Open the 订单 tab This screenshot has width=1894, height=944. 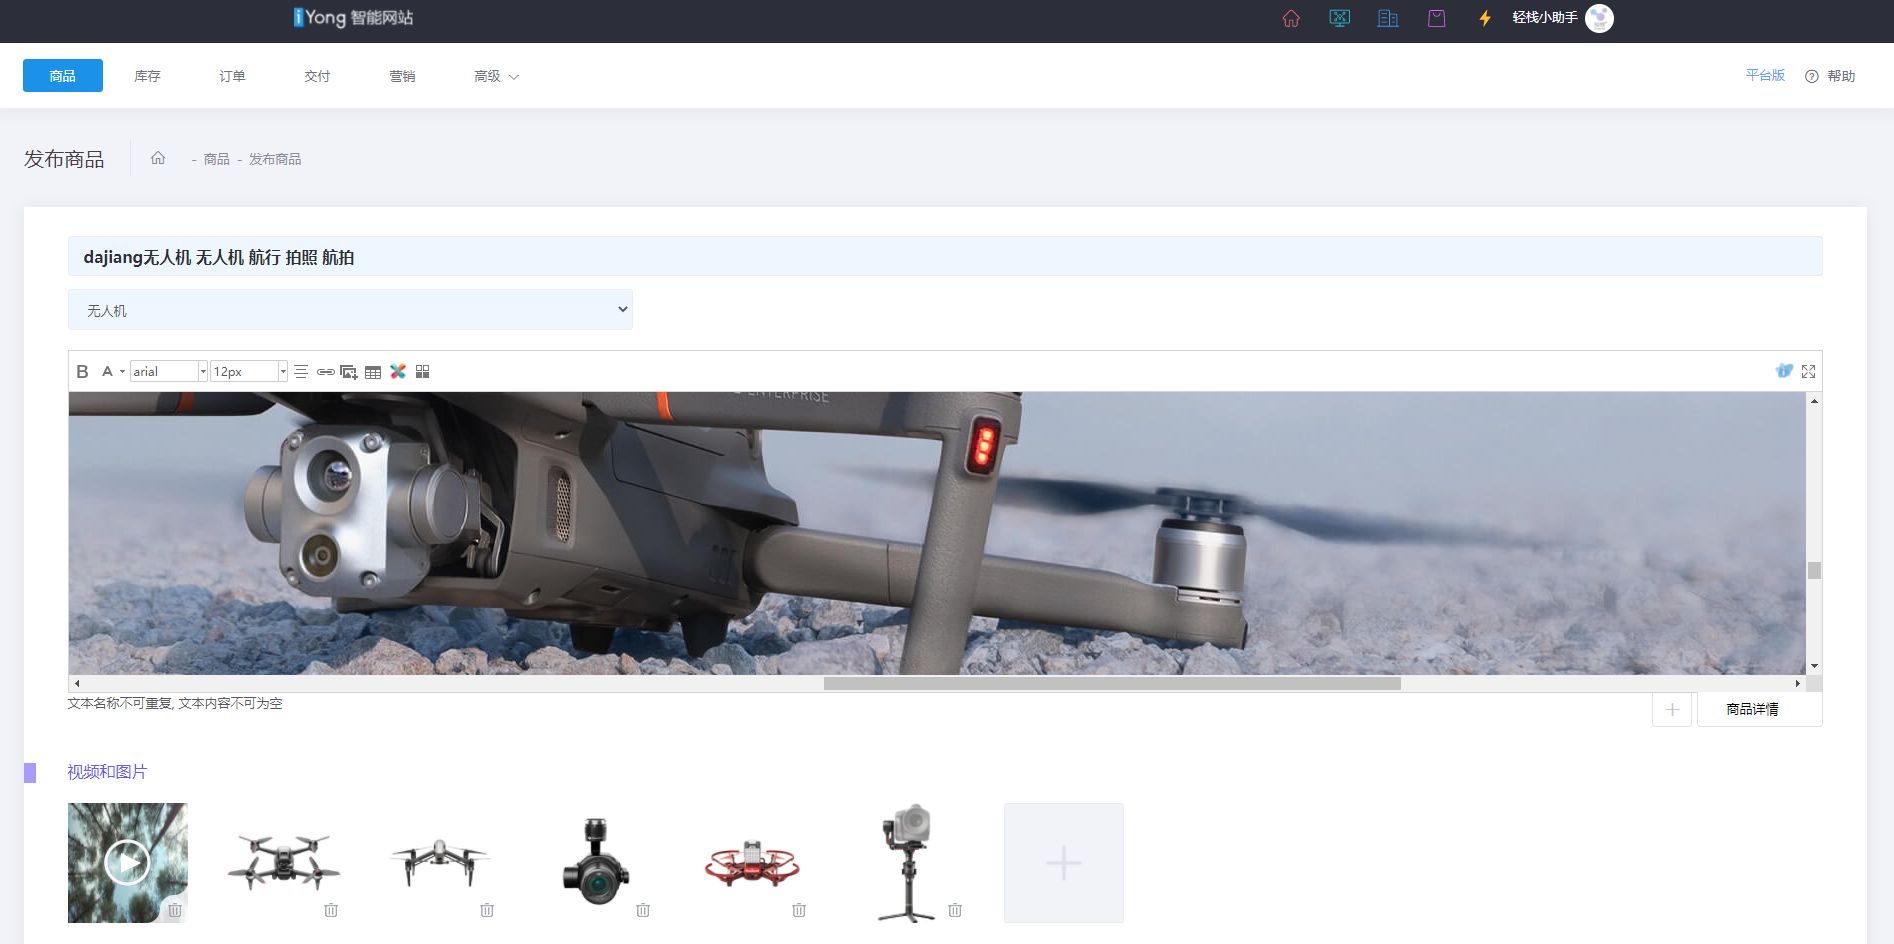[x=232, y=76]
